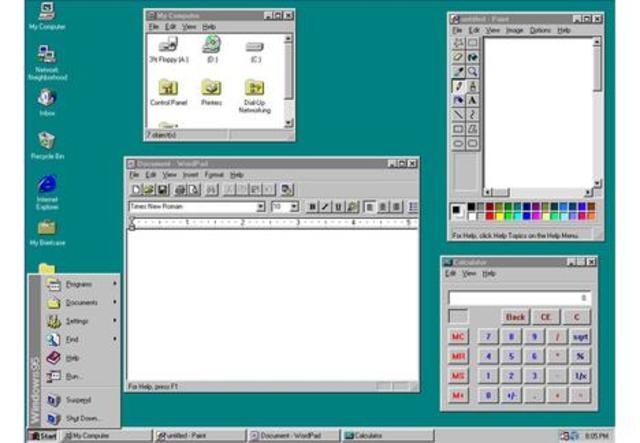Choose the Polygon tool in Paint
Image resolution: width=640 pixels, height=443 pixels.
(x=473, y=129)
